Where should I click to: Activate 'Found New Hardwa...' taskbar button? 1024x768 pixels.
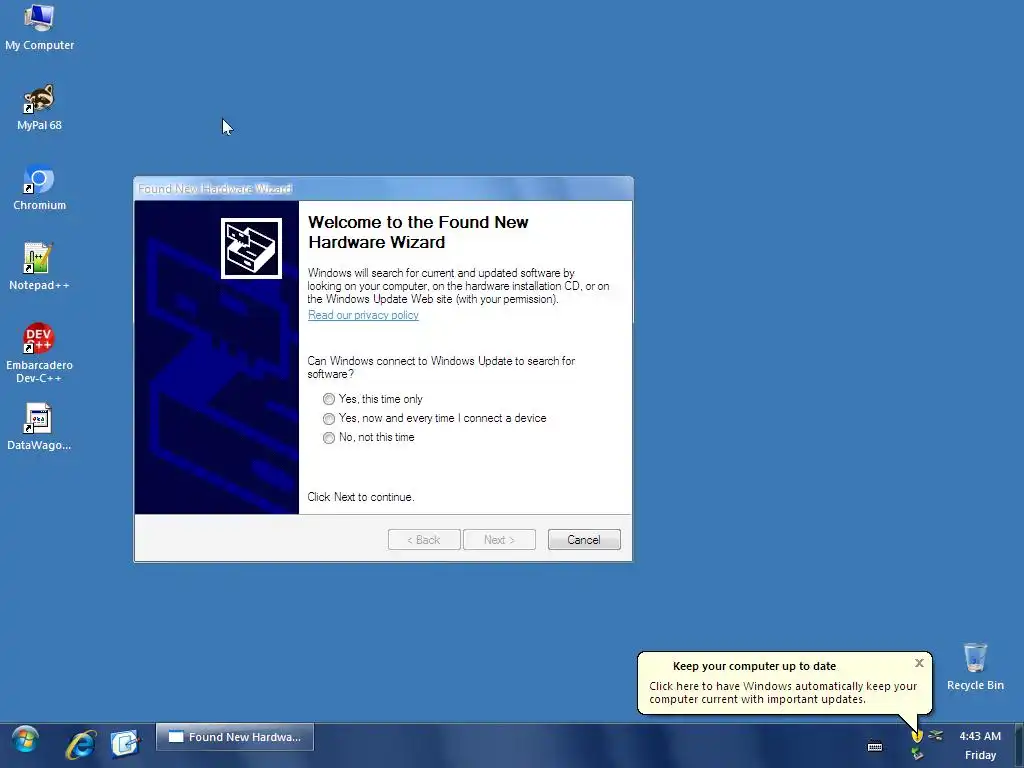[x=235, y=737]
